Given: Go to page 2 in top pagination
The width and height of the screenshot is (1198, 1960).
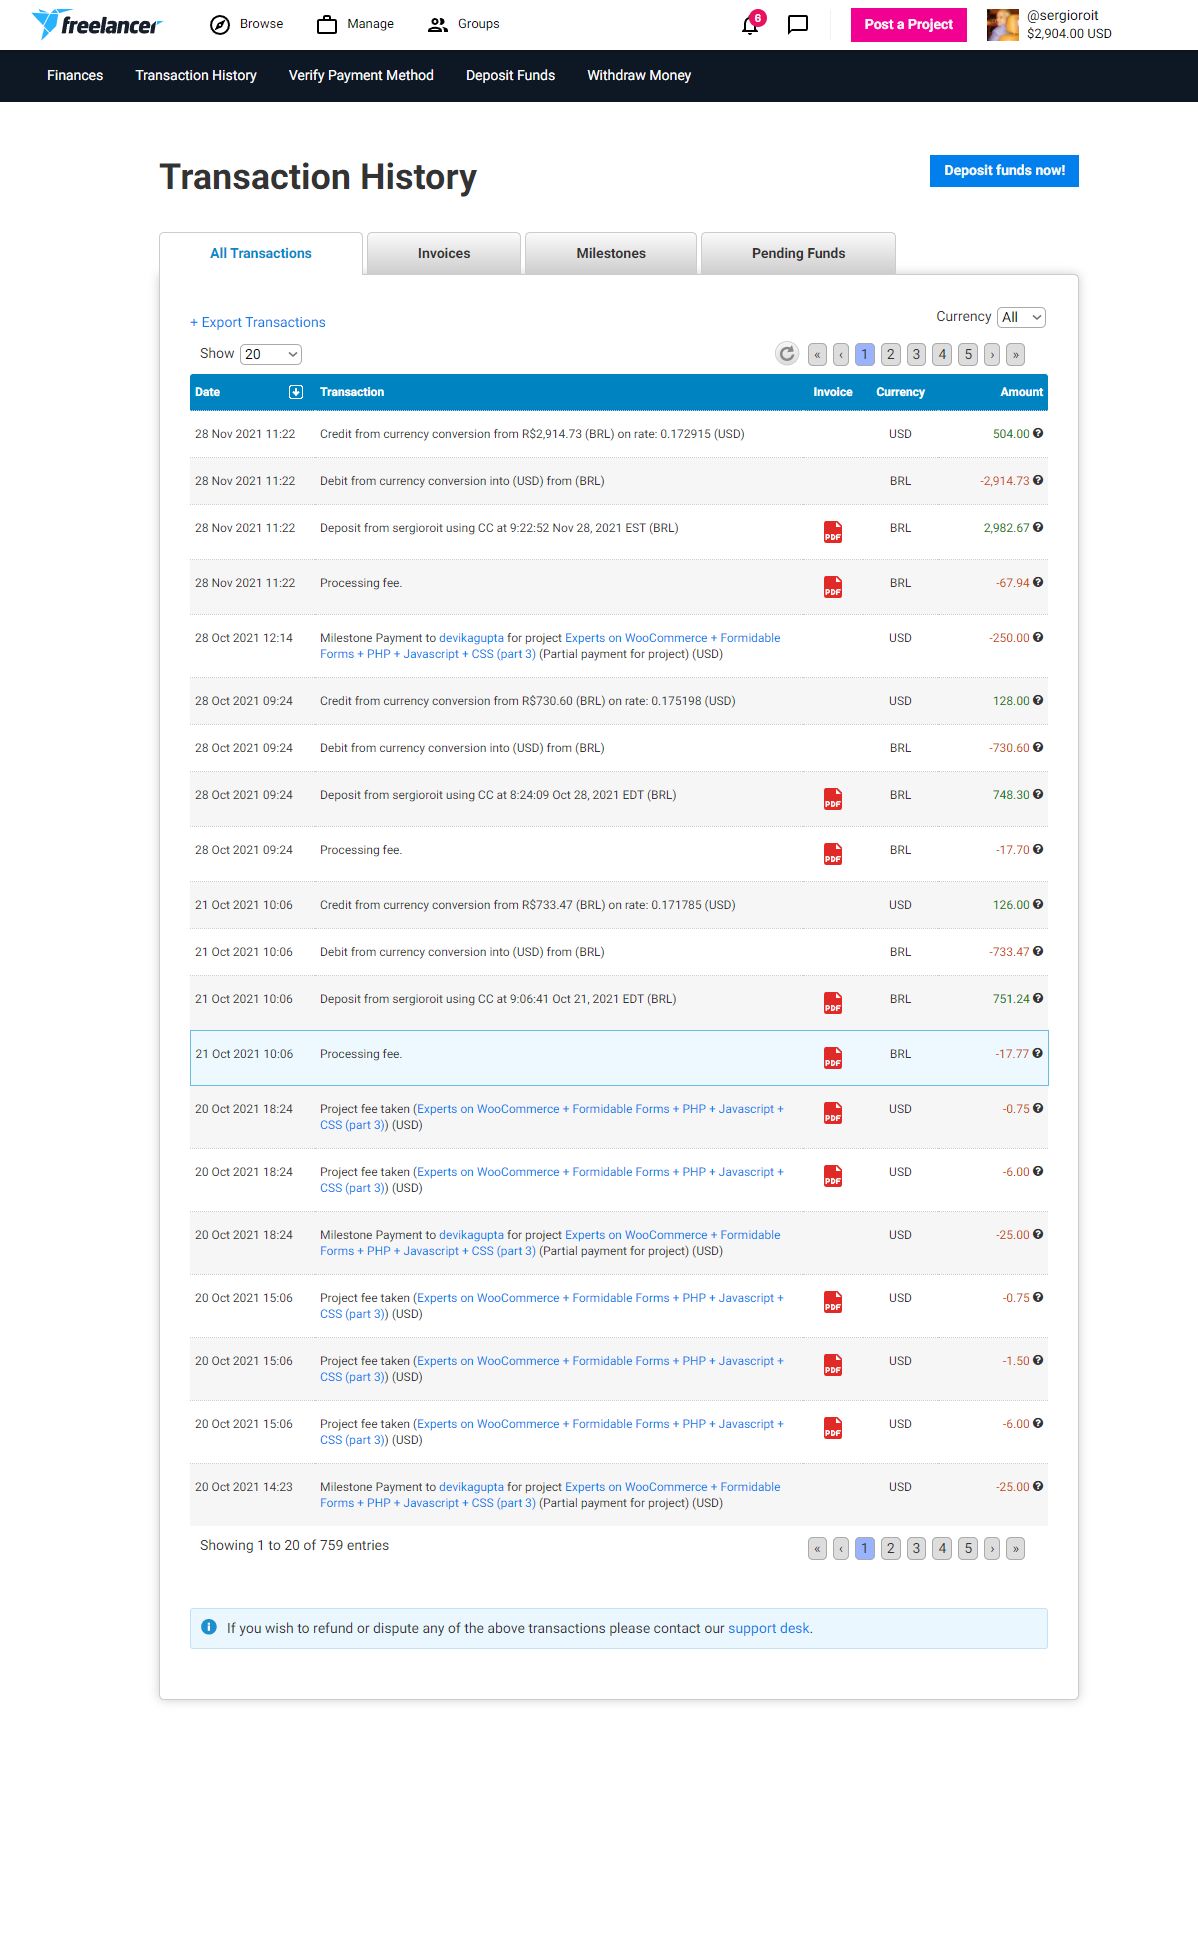Looking at the screenshot, I should click(890, 354).
